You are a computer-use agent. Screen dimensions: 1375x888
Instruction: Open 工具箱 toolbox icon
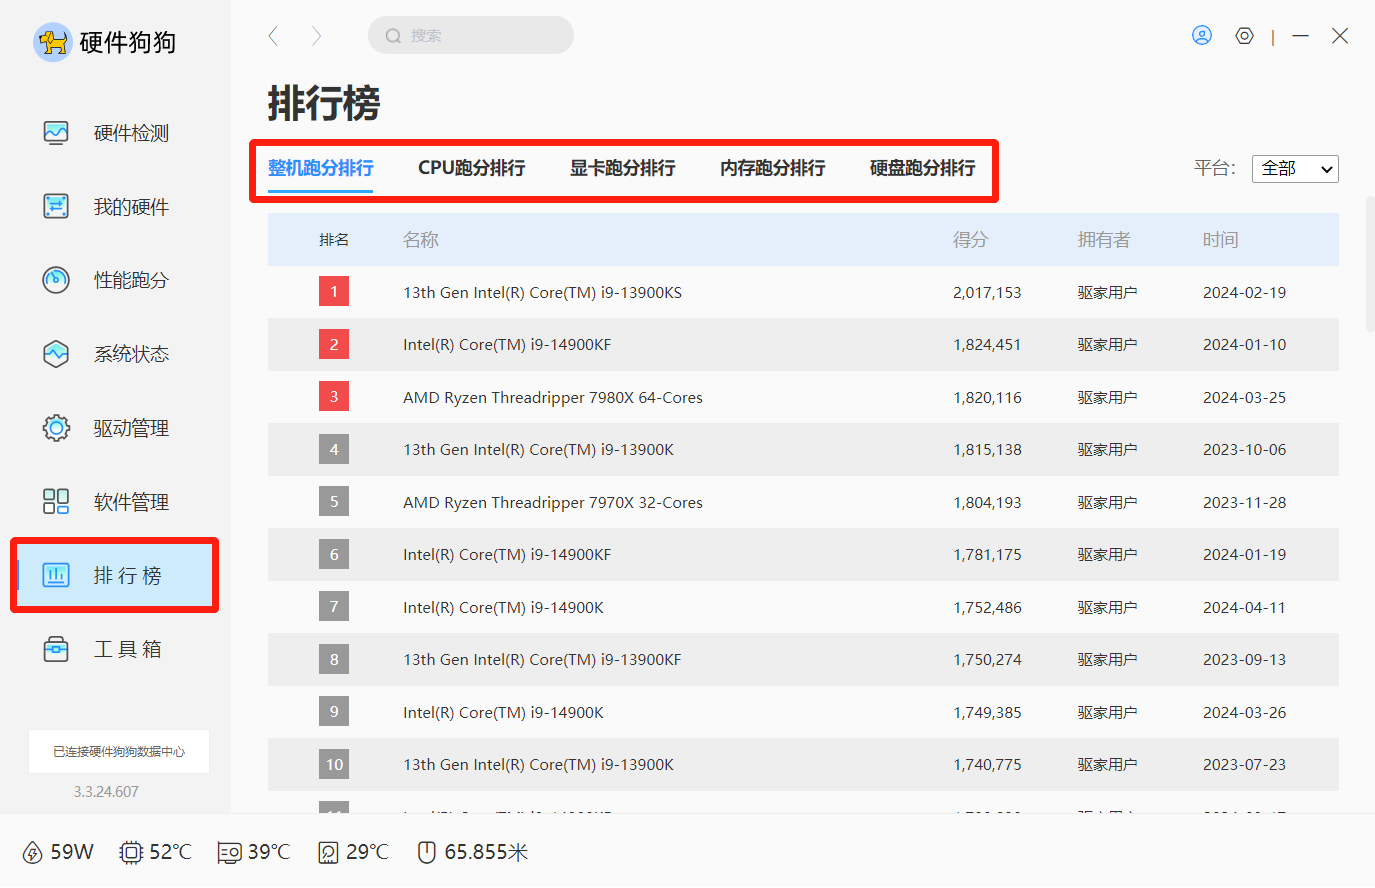coord(56,649)
